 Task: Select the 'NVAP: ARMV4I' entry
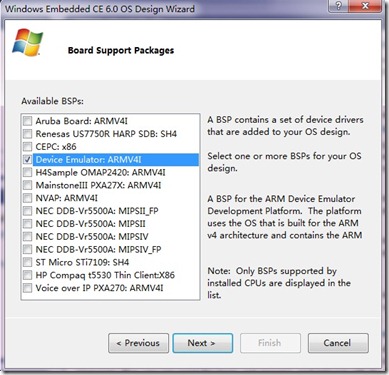point(67,198)
